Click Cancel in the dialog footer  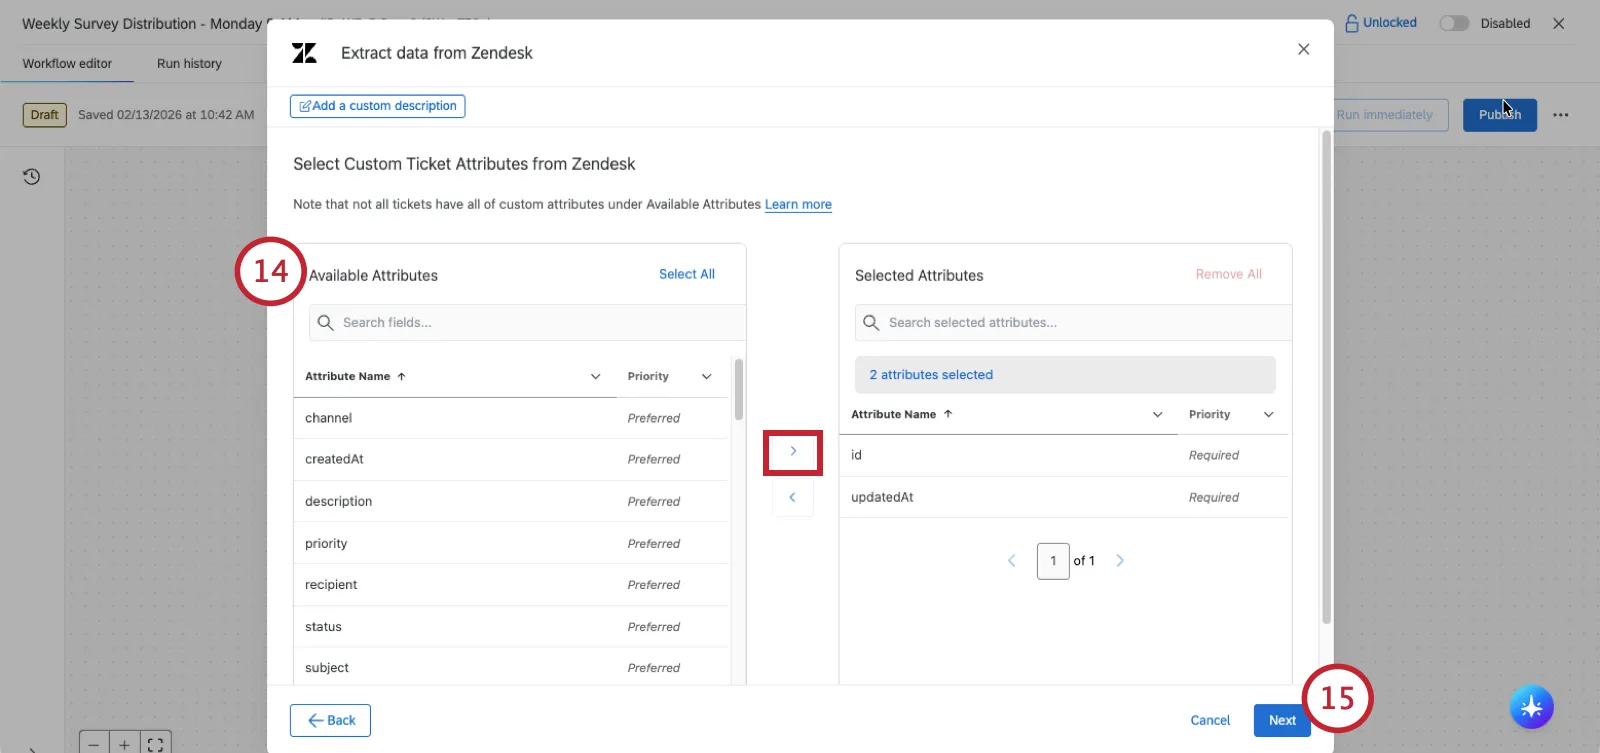point(1210,720)
